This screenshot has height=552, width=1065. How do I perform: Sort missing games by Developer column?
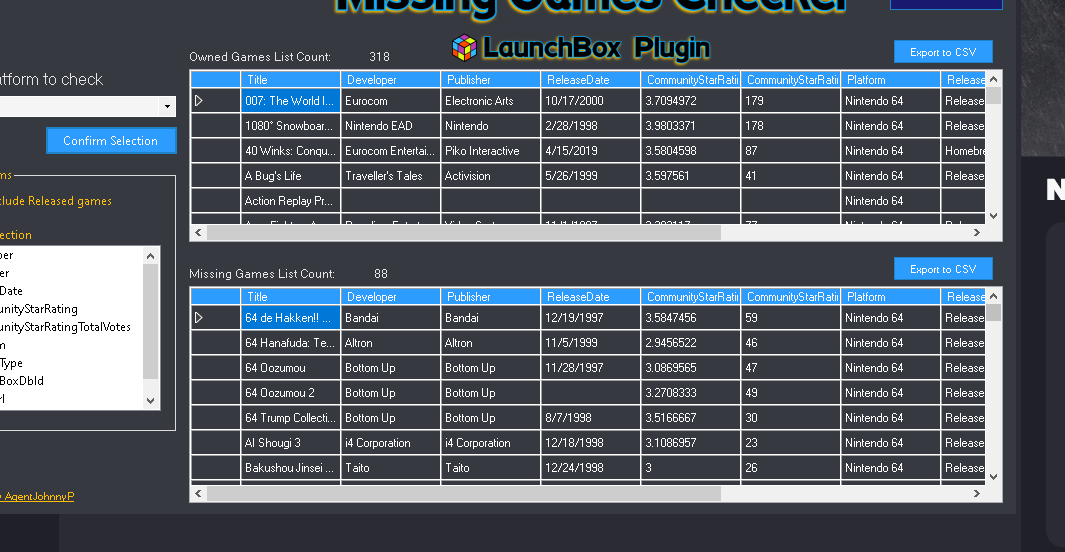(x=391, y=297)
